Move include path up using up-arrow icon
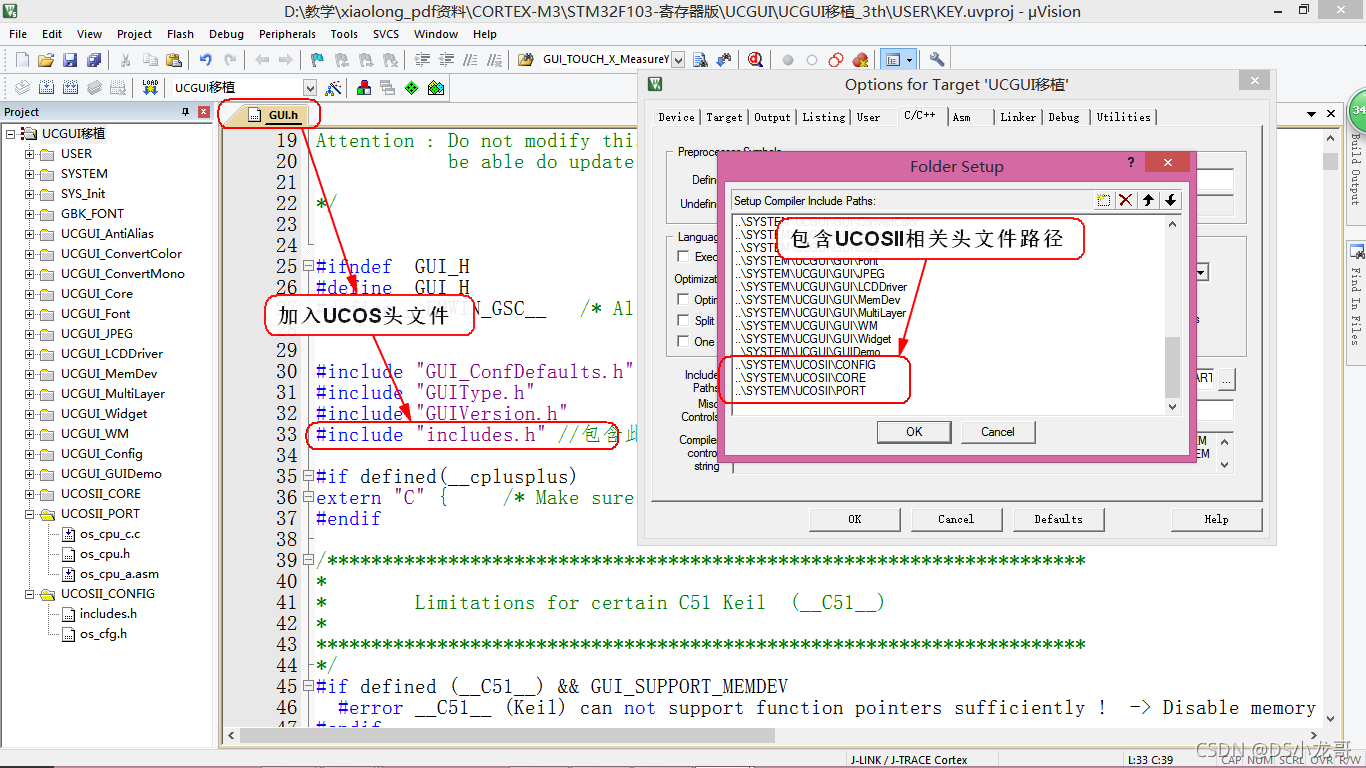This screenshot has height=768, width=1366. coord(1146,200)
